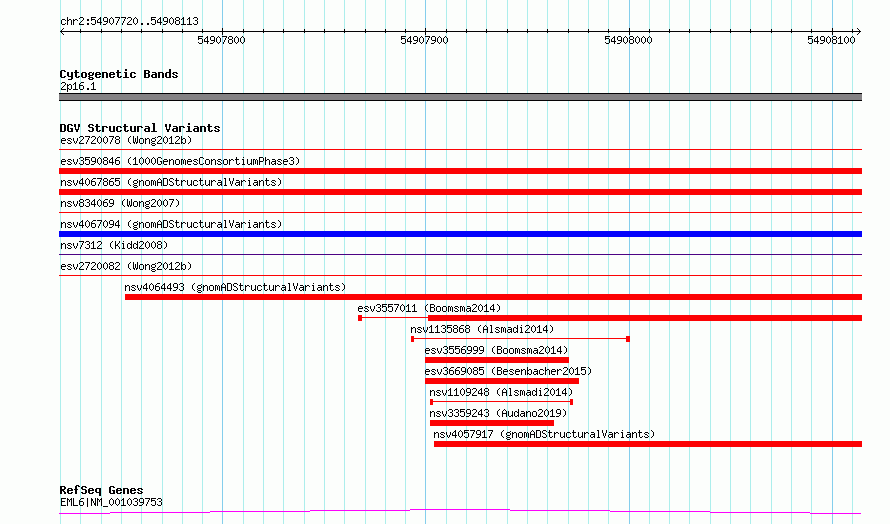Open variant nsv1109248 (Alsmadi2014)
This screenshot has width=890, height=524.
coord(501,392)
